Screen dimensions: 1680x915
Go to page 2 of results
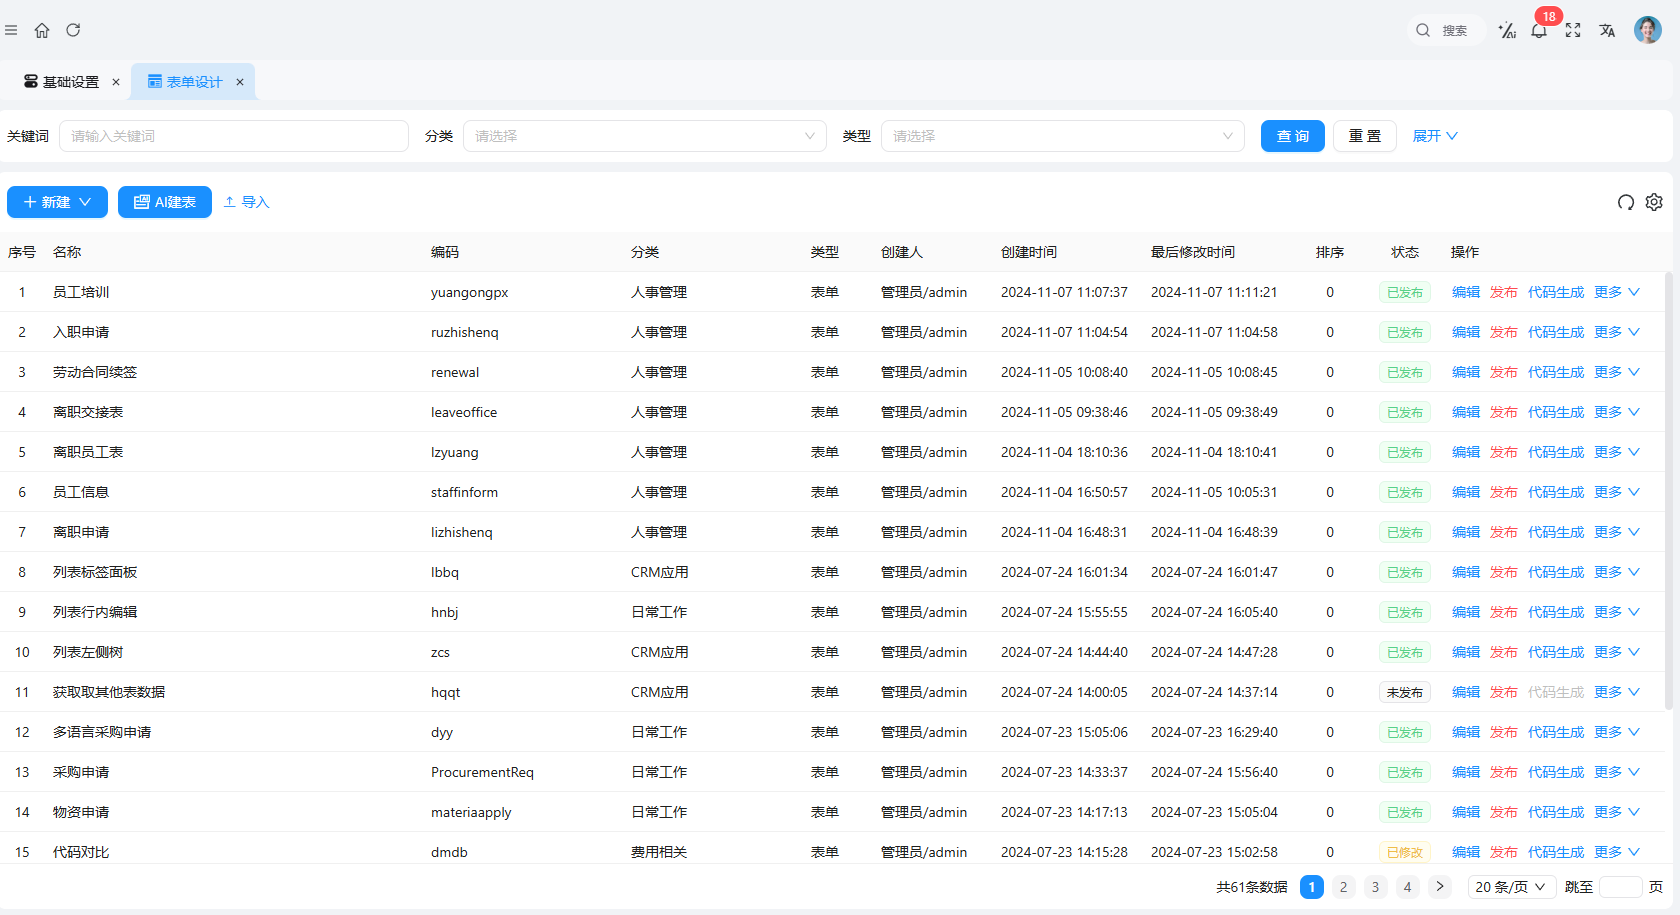tap(1343, 887)
